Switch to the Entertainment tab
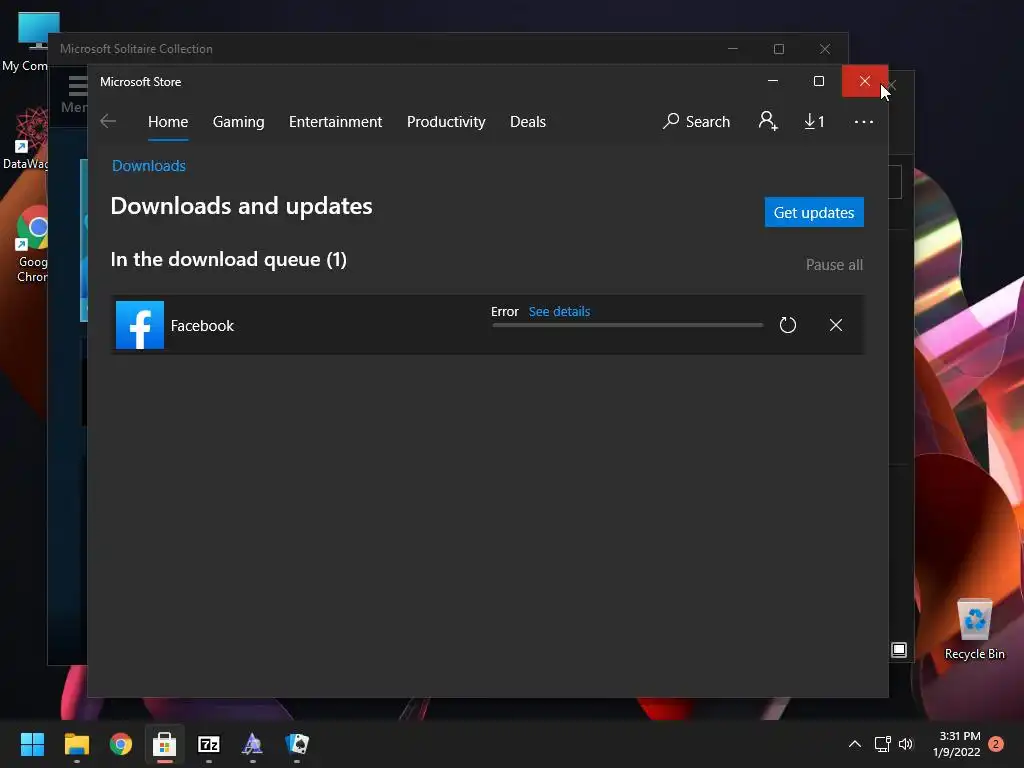This screenshot has height=768, width=1024. (x=335, y=122)
